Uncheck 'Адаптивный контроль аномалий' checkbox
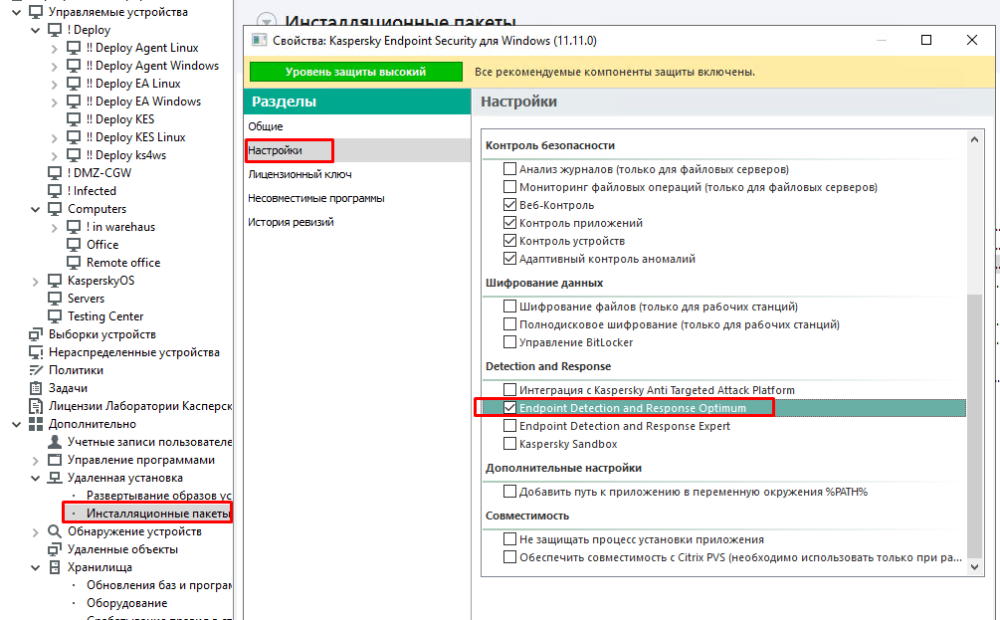This screenshot has width=1000, height=620. coord(510,258)
